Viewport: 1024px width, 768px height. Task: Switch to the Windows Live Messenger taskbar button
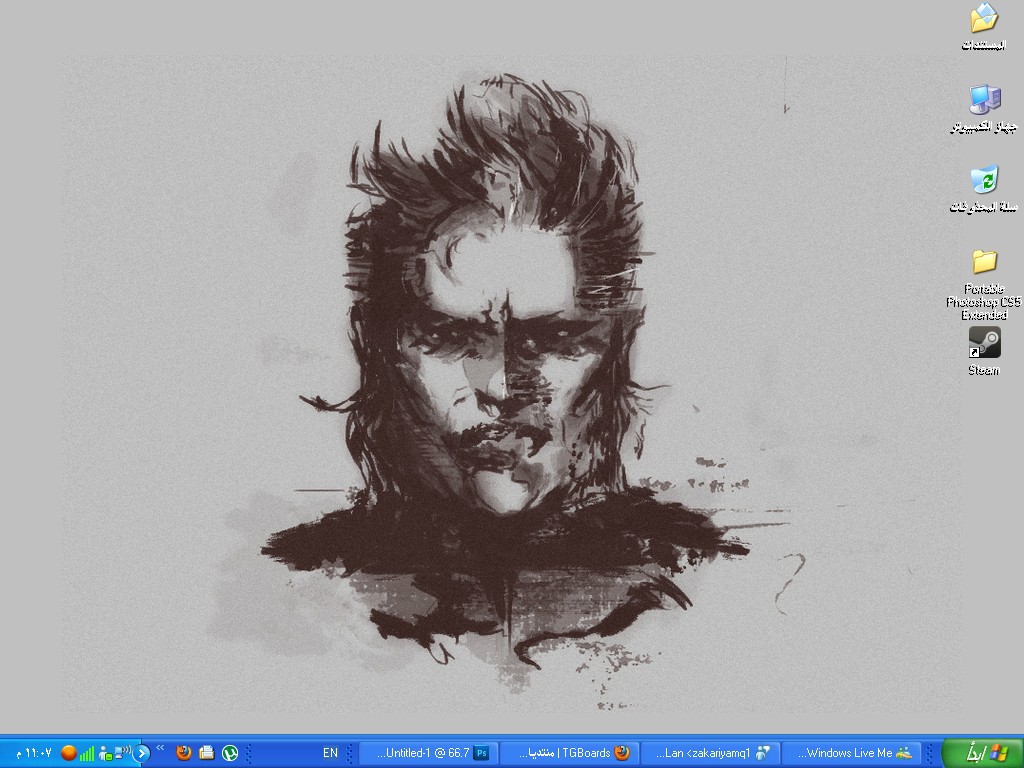point(853,753)
